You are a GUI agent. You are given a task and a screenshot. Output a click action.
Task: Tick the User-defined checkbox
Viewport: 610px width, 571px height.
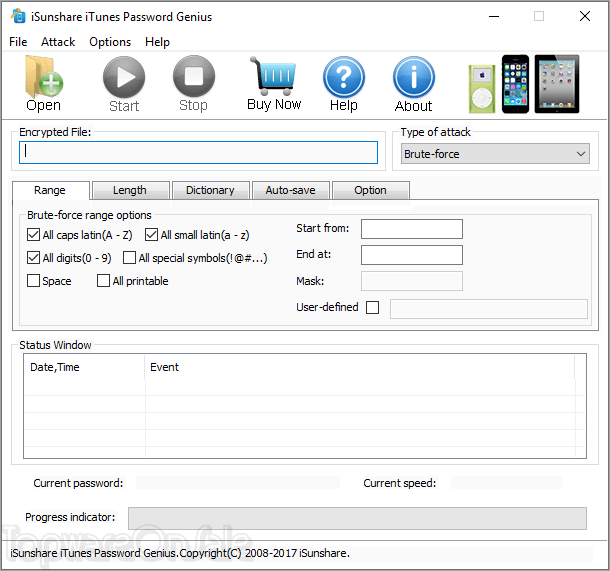coord(372,307)
